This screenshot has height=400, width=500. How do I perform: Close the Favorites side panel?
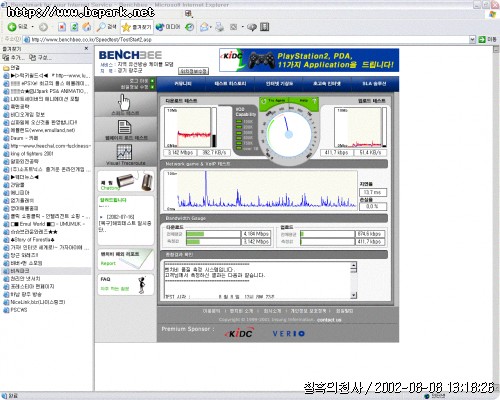87,49
